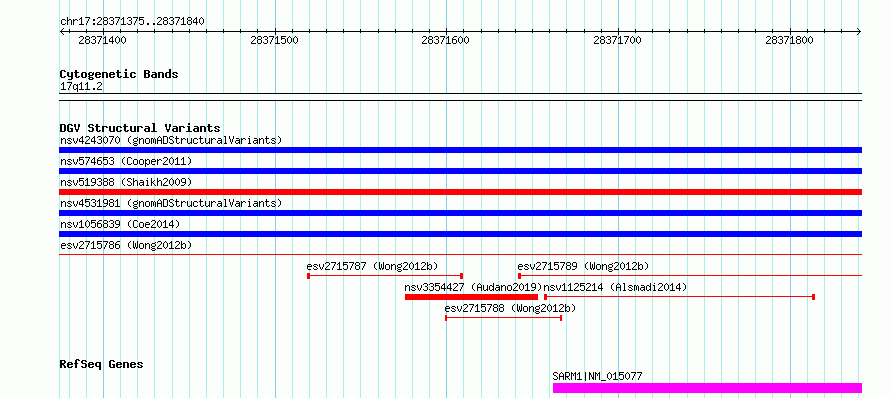Select esv2715786 (Wong2012b) label
890x398 pixels.
point(126,245)
